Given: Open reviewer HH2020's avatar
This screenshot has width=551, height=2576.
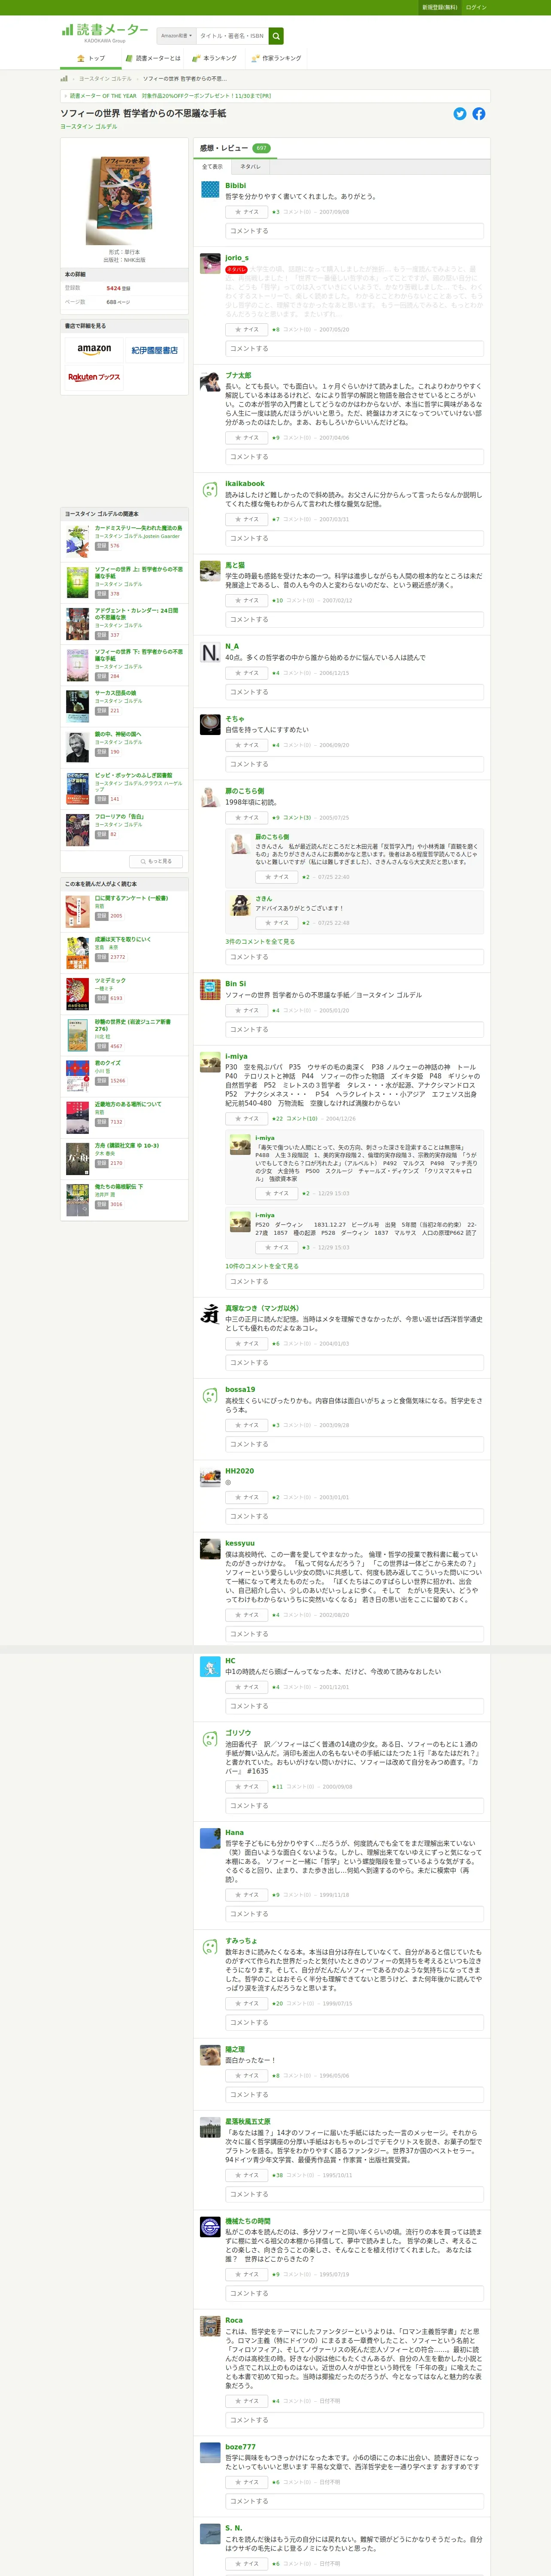Looking at the screenshot, I should tap(210, 1477).
